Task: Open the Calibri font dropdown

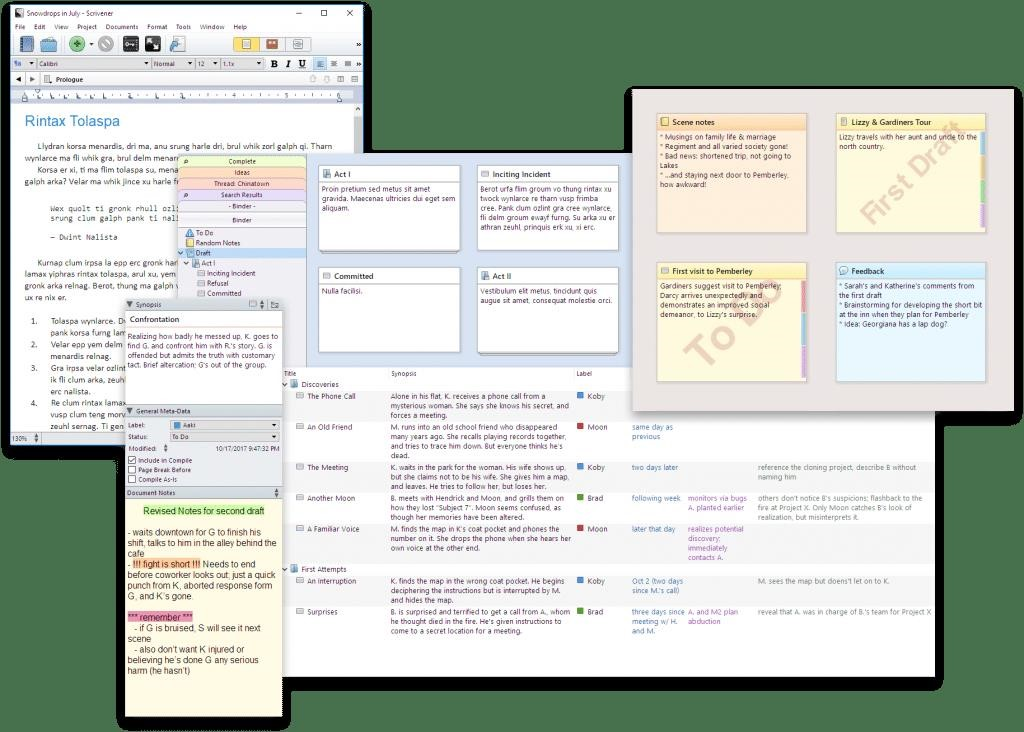Action: coord(94,64)
